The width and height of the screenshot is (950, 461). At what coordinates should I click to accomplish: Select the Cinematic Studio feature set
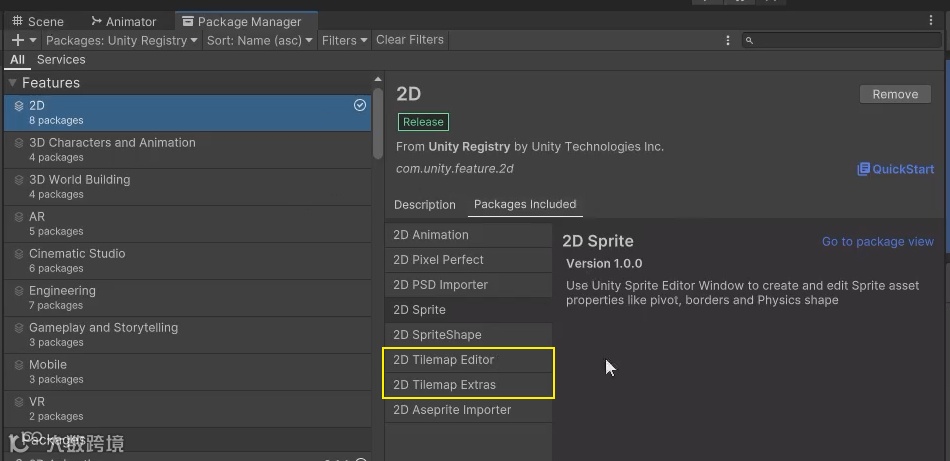[188, 260]
